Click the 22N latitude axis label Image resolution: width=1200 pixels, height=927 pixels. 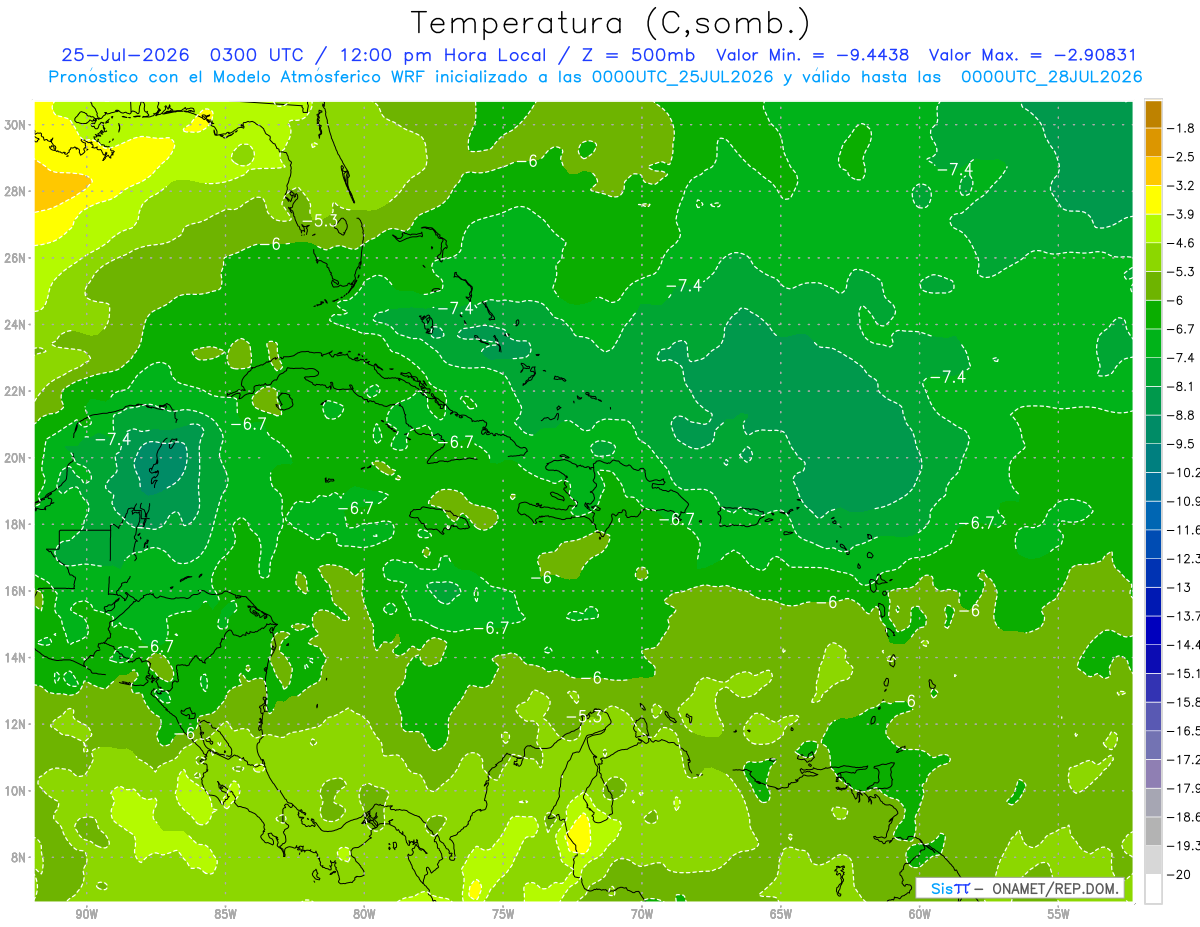tap(17, 391)
